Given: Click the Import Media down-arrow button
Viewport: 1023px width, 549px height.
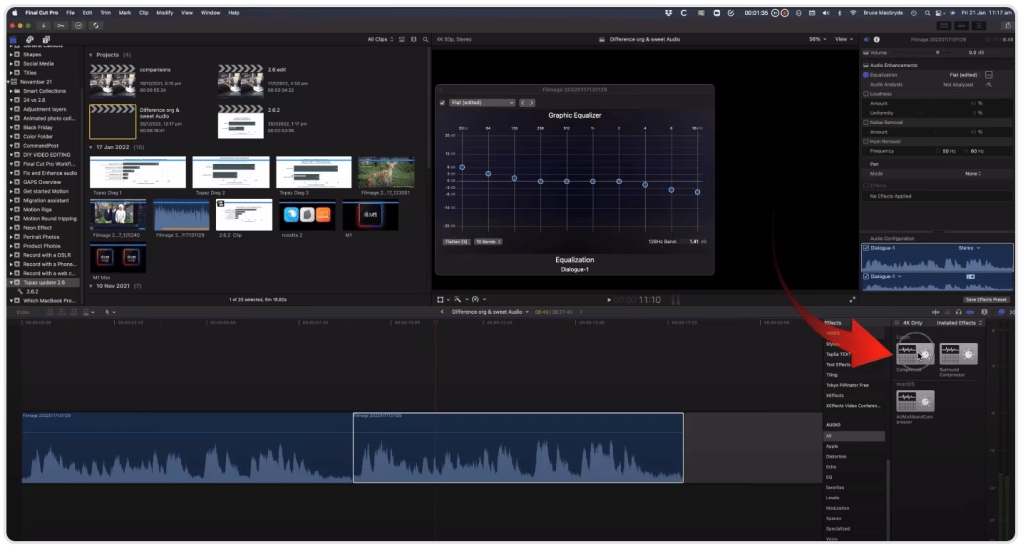Looking at the screenshot, I should (44, 25).
